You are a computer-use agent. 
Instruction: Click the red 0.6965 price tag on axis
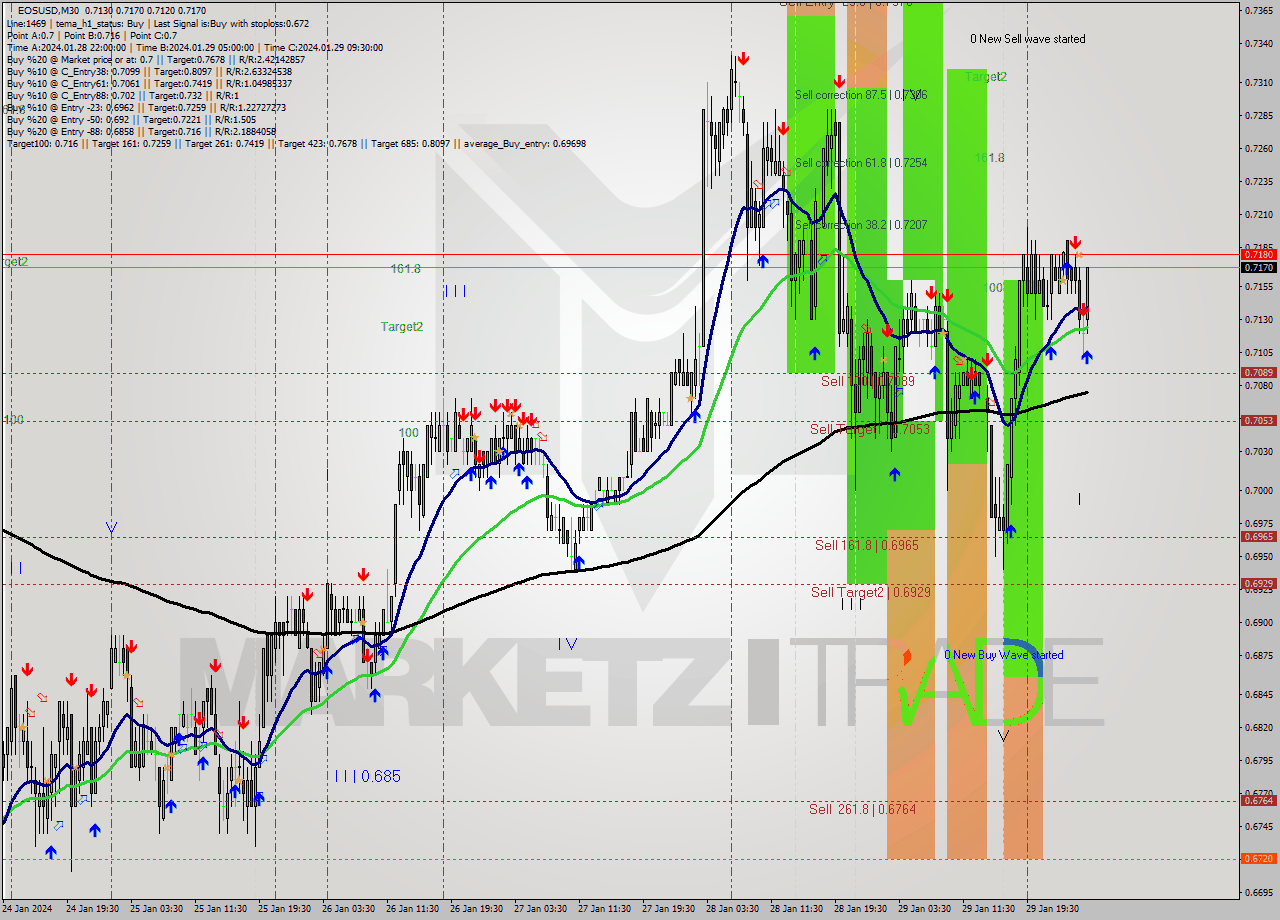tap(1258, 537)
